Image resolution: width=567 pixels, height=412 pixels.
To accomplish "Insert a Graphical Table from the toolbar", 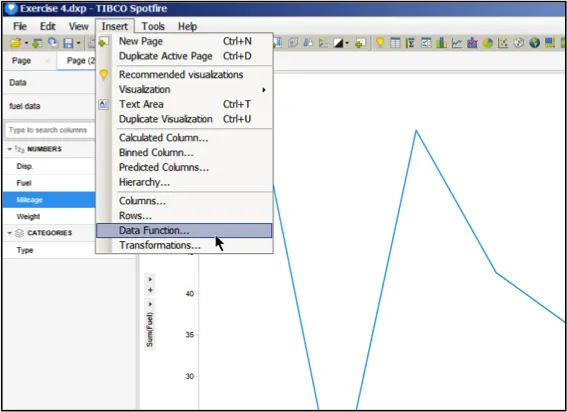I will (426, 43).
